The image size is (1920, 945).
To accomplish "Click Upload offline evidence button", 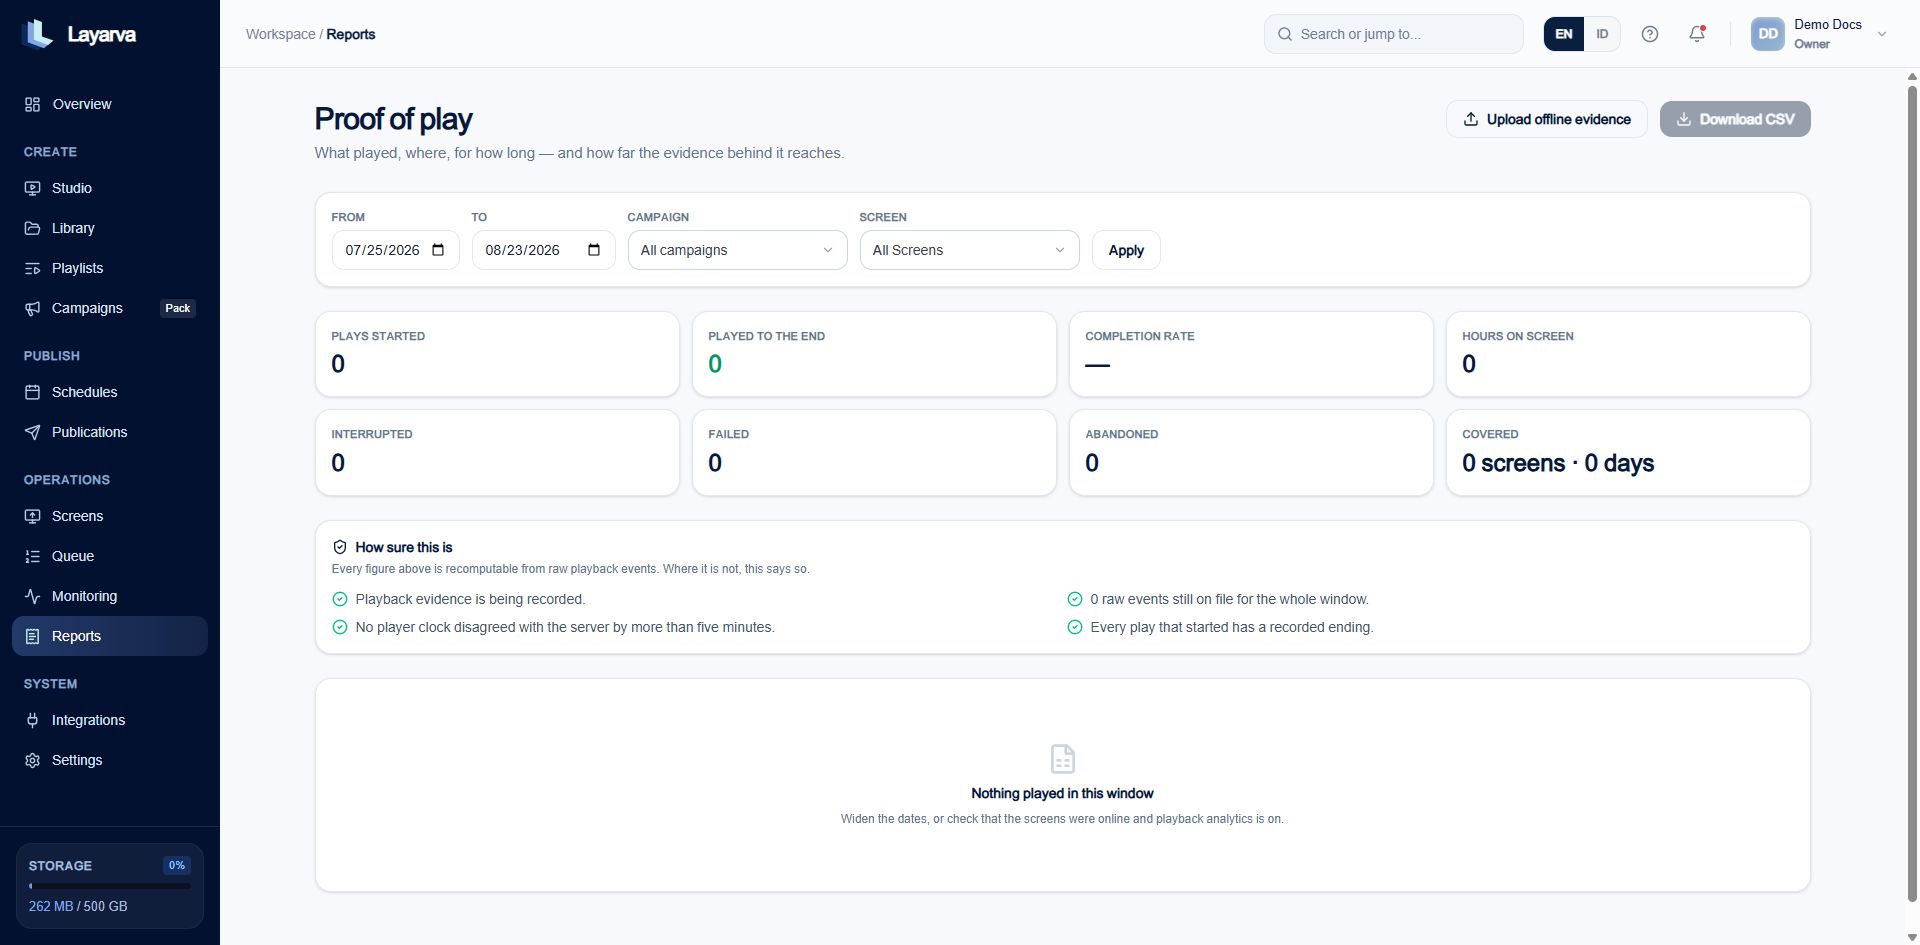I will (1546, 119).
